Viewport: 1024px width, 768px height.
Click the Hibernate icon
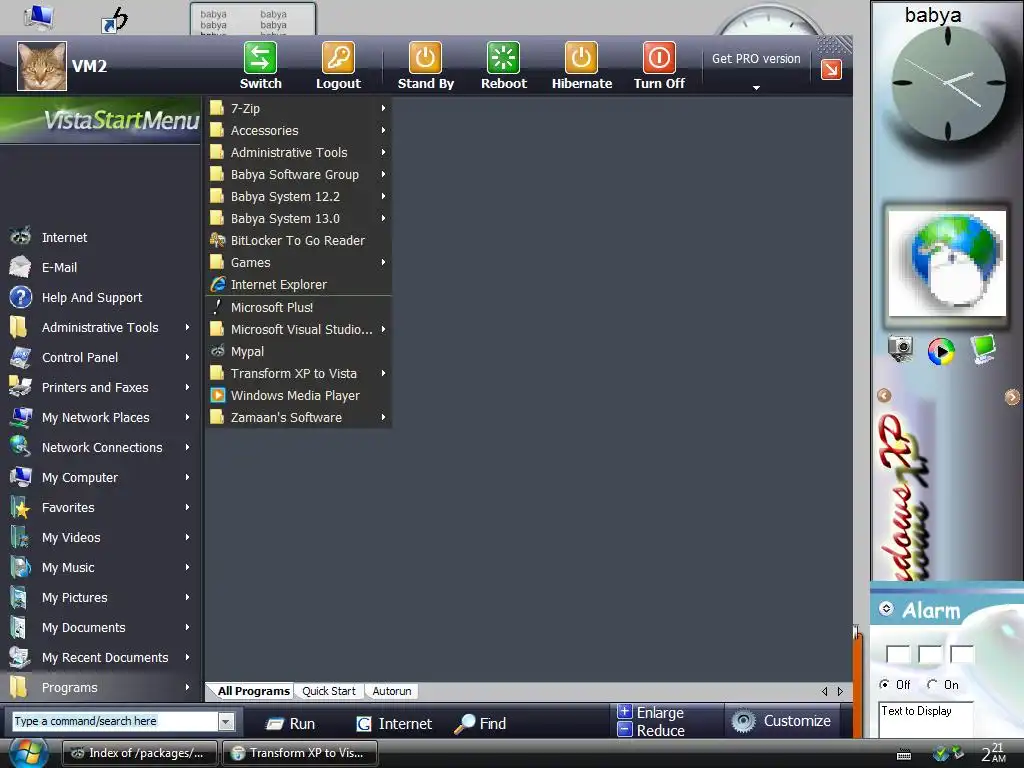coord(581,57)
